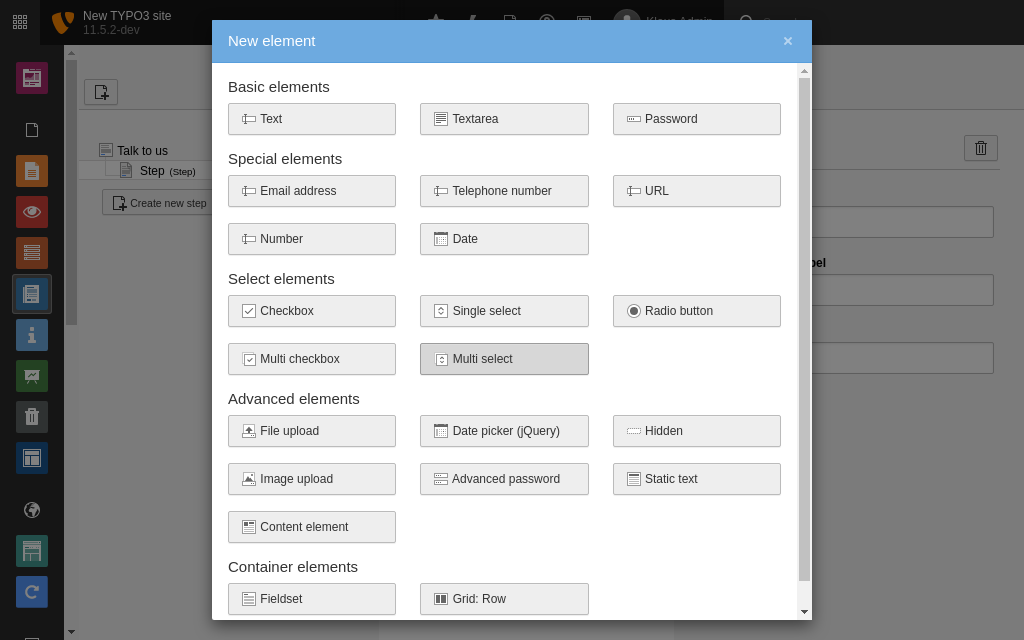This screenshot has height=640, width=1024.
Task: Choose the Textarea element
Action: [504, 119]
